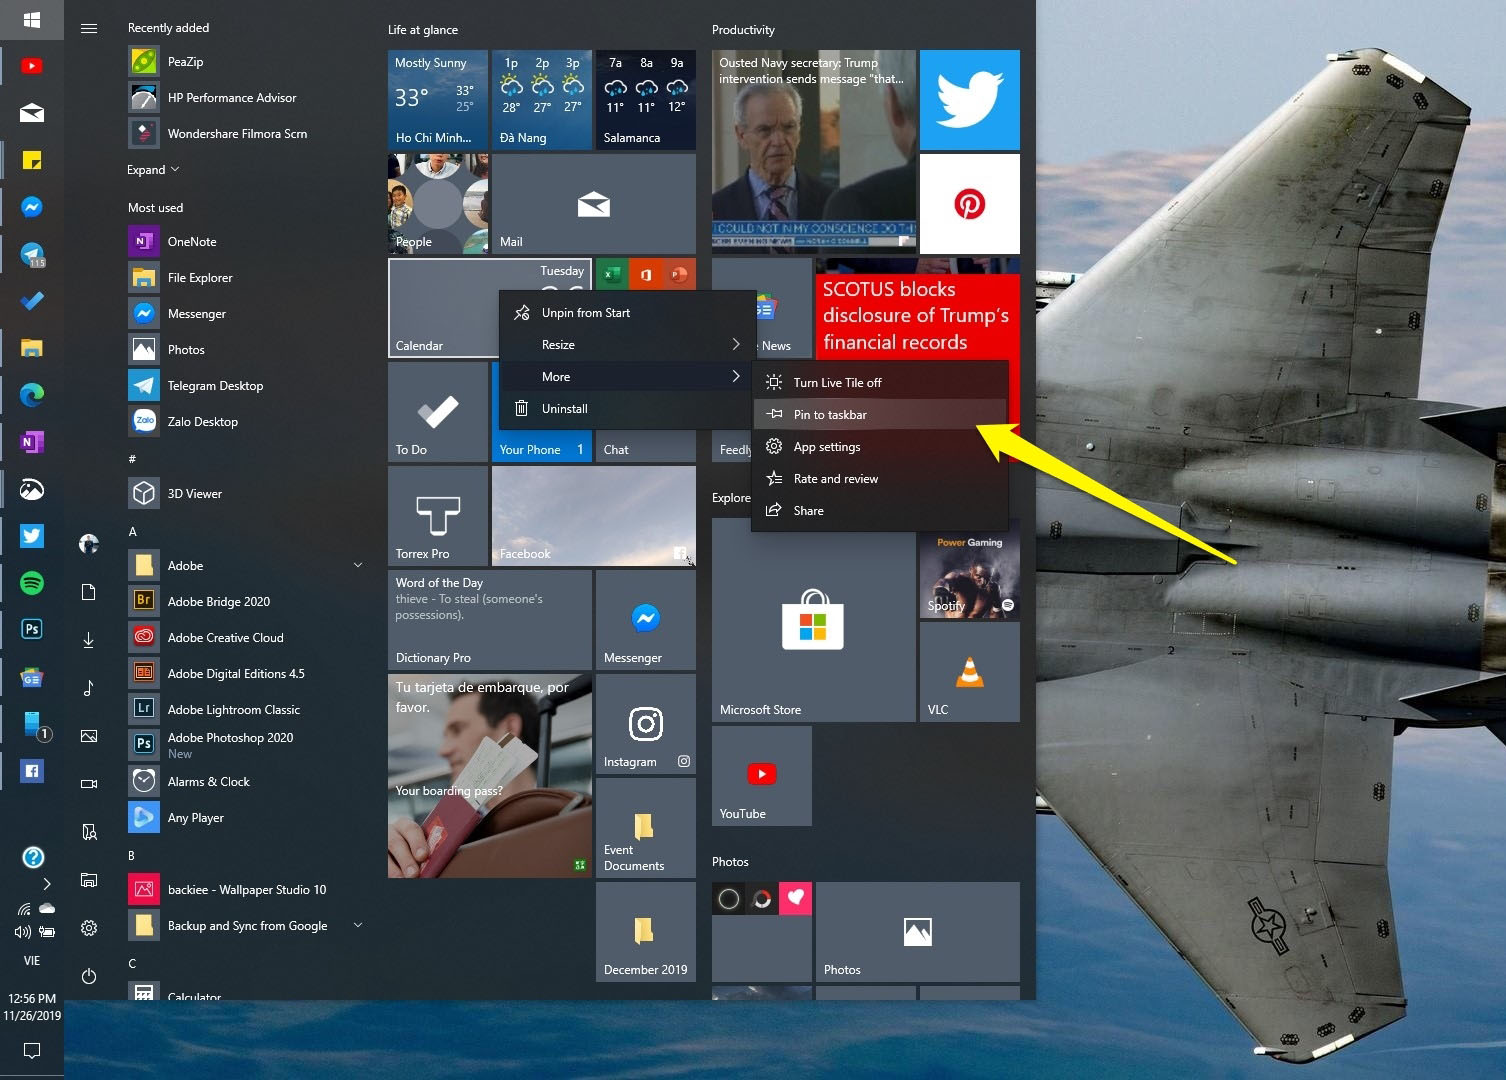The width and height of the screenshot is (1506, 1080).
Task: Open the Ho Chi Minh weather tile
Action: (438, 100)
